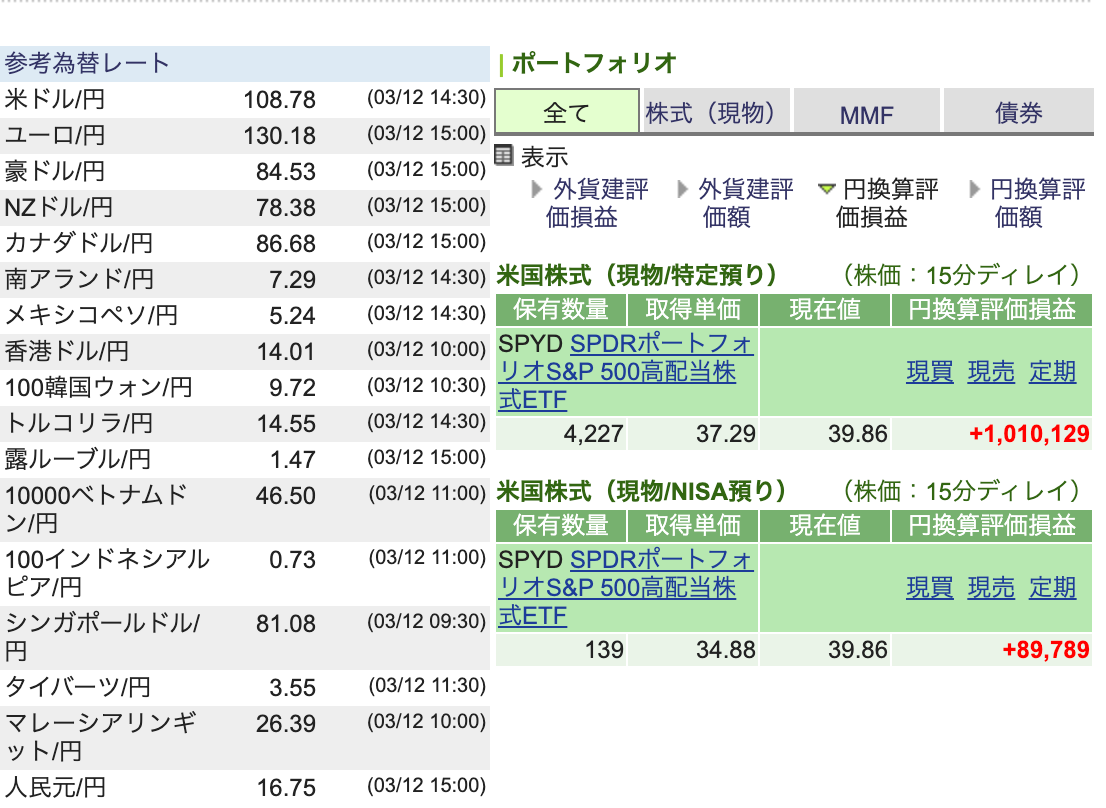Click the 露ルーブル/円 rate 1.47

293,459
